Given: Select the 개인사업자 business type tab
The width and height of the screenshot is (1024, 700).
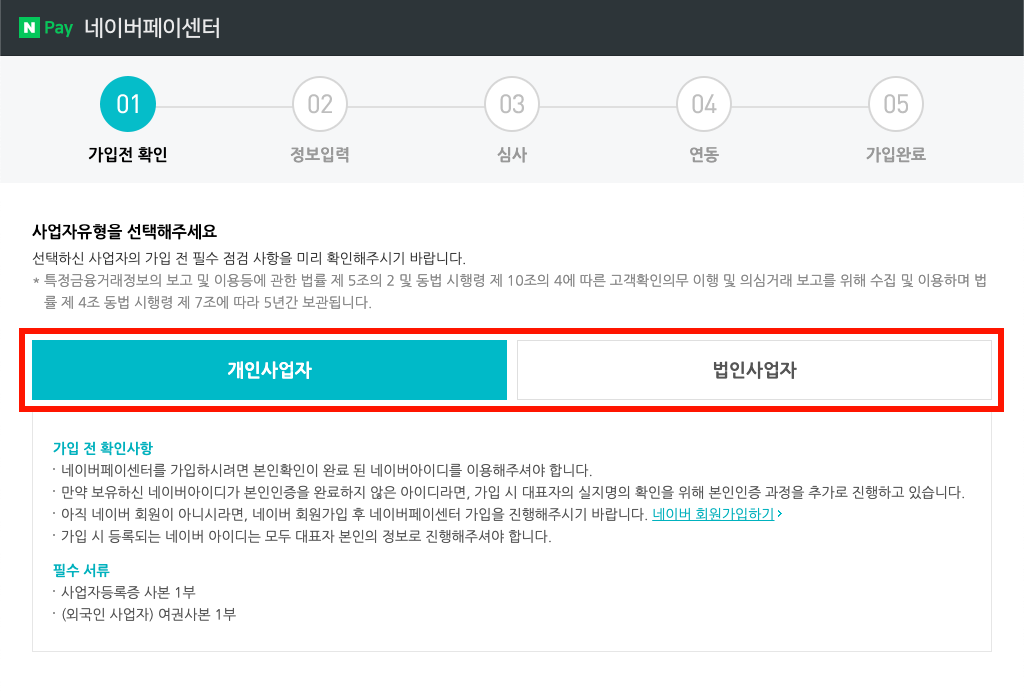Looking at the screenshot, I should [x=269, y=370].
